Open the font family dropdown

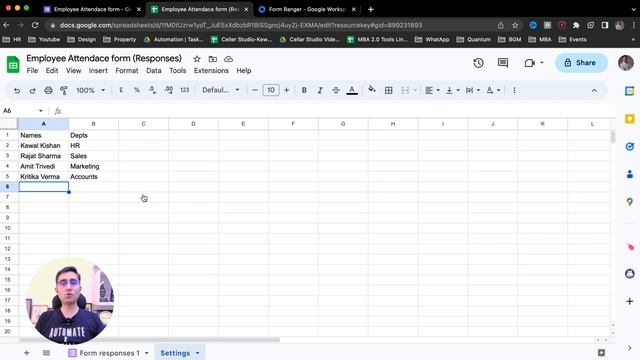(x=221, y=90)
